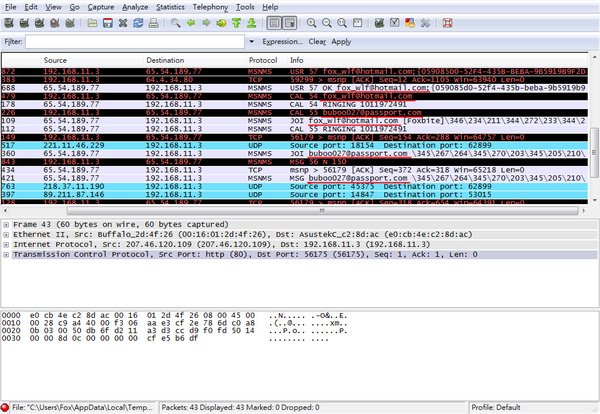Open the Telephony menu

tap(210, 7)
